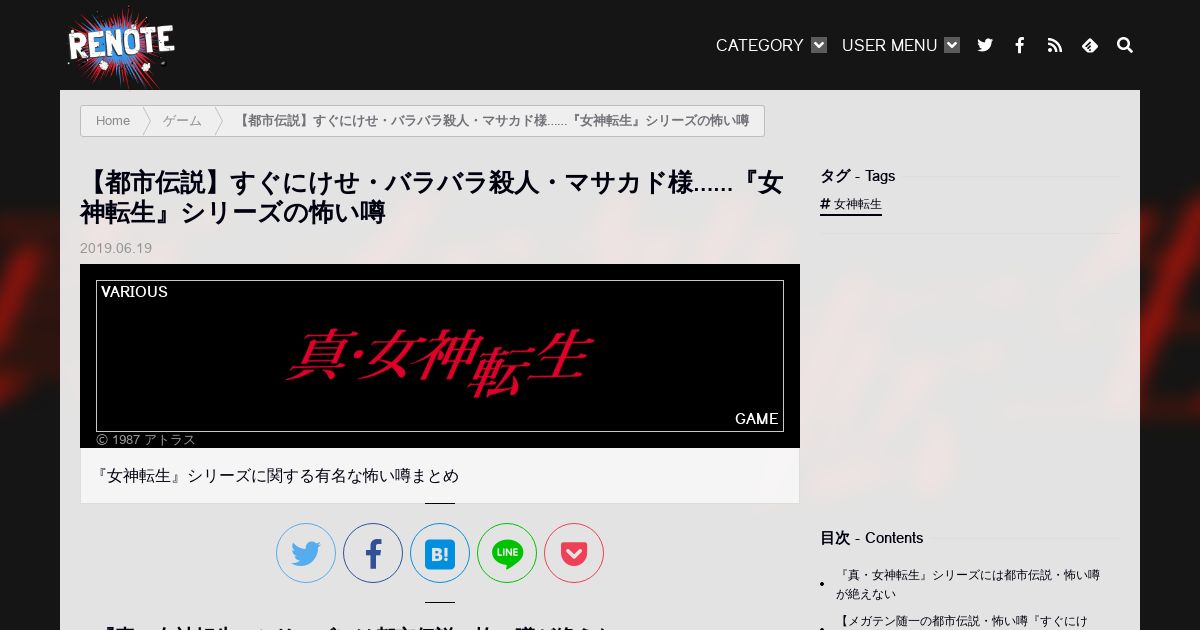
Task: Expand the USER MENU dropdown arrow
Action: point(952,45)
